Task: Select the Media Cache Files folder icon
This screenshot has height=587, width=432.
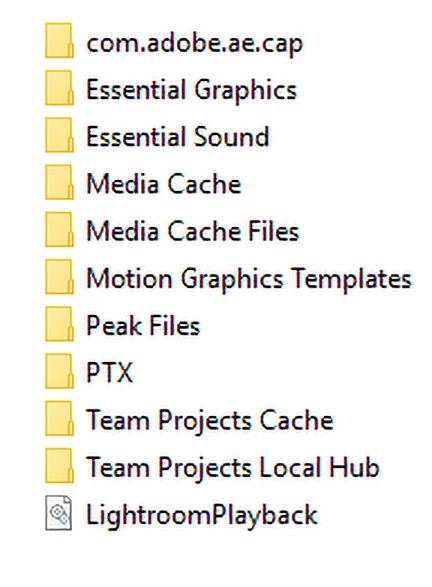Action: [x=59, y=229]
